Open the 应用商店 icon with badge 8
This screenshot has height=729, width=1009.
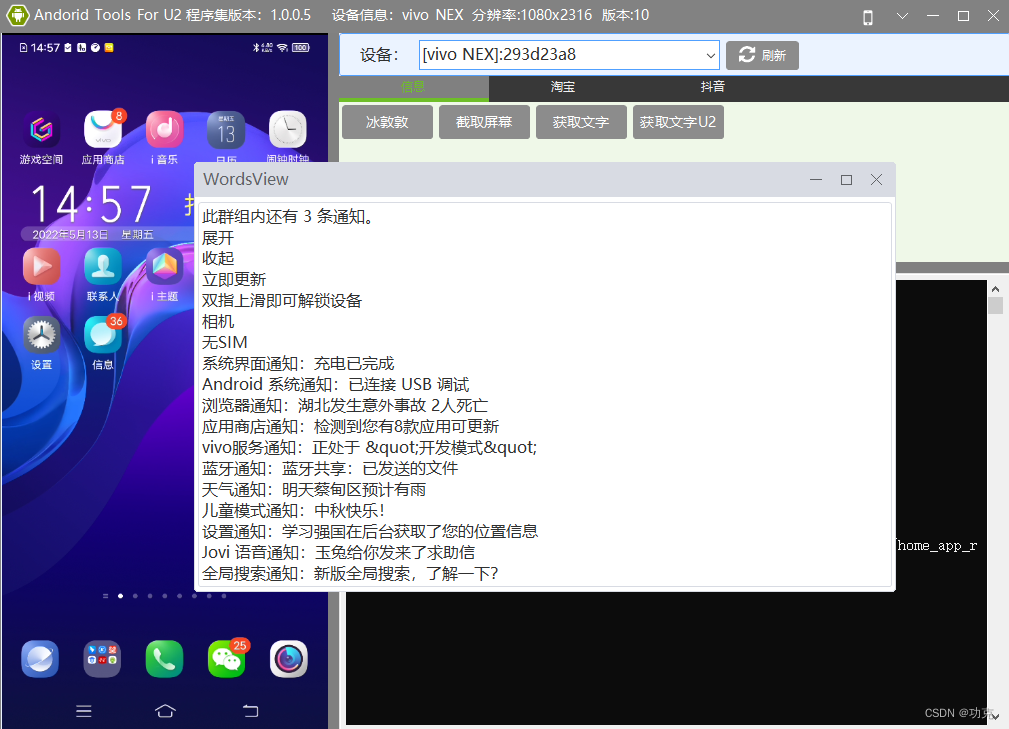[102, 130]
